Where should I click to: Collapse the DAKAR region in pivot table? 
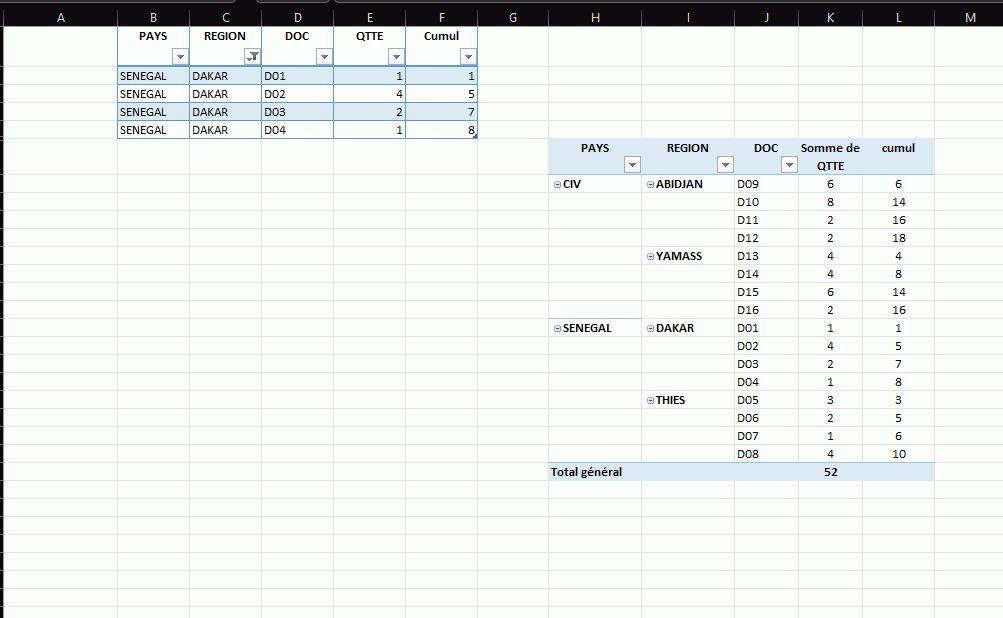[x=650, y=329]
